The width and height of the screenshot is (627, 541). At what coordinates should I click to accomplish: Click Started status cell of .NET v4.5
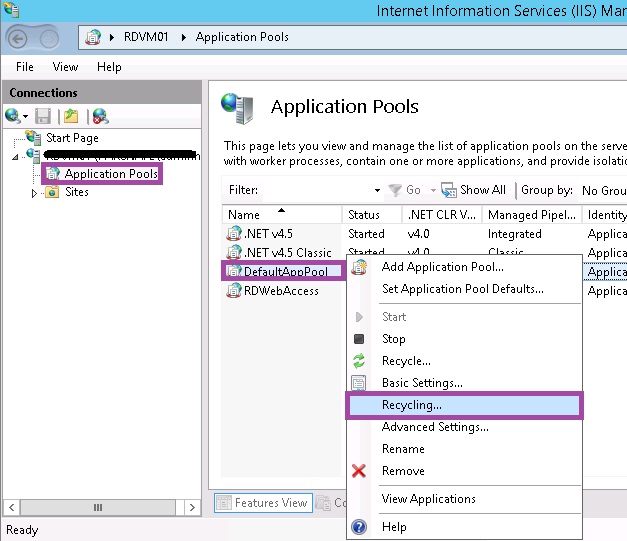click(366, 234)
